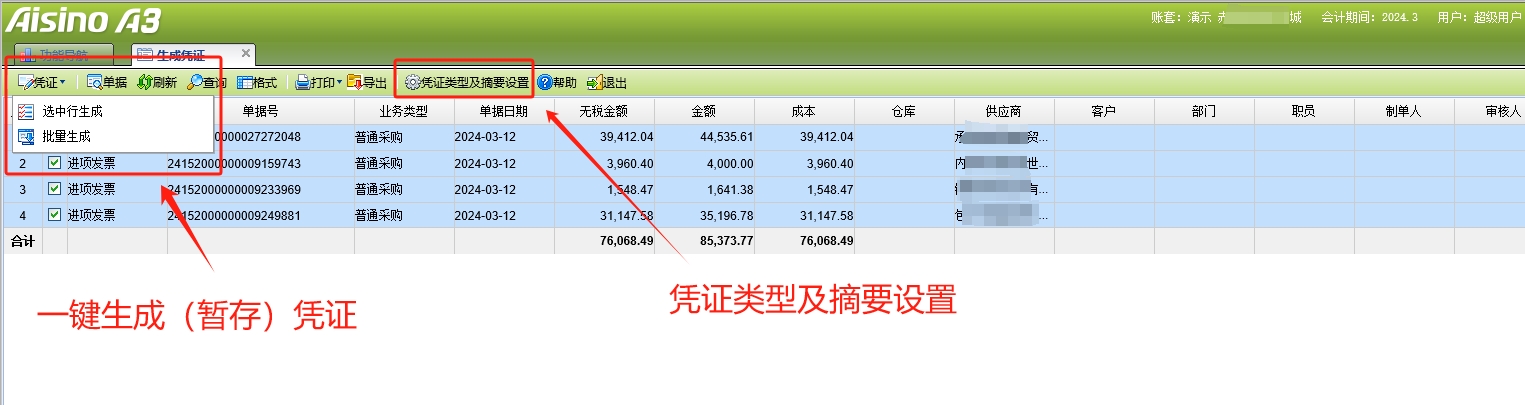Click 无税金额 column header

[x=604, y=111]
